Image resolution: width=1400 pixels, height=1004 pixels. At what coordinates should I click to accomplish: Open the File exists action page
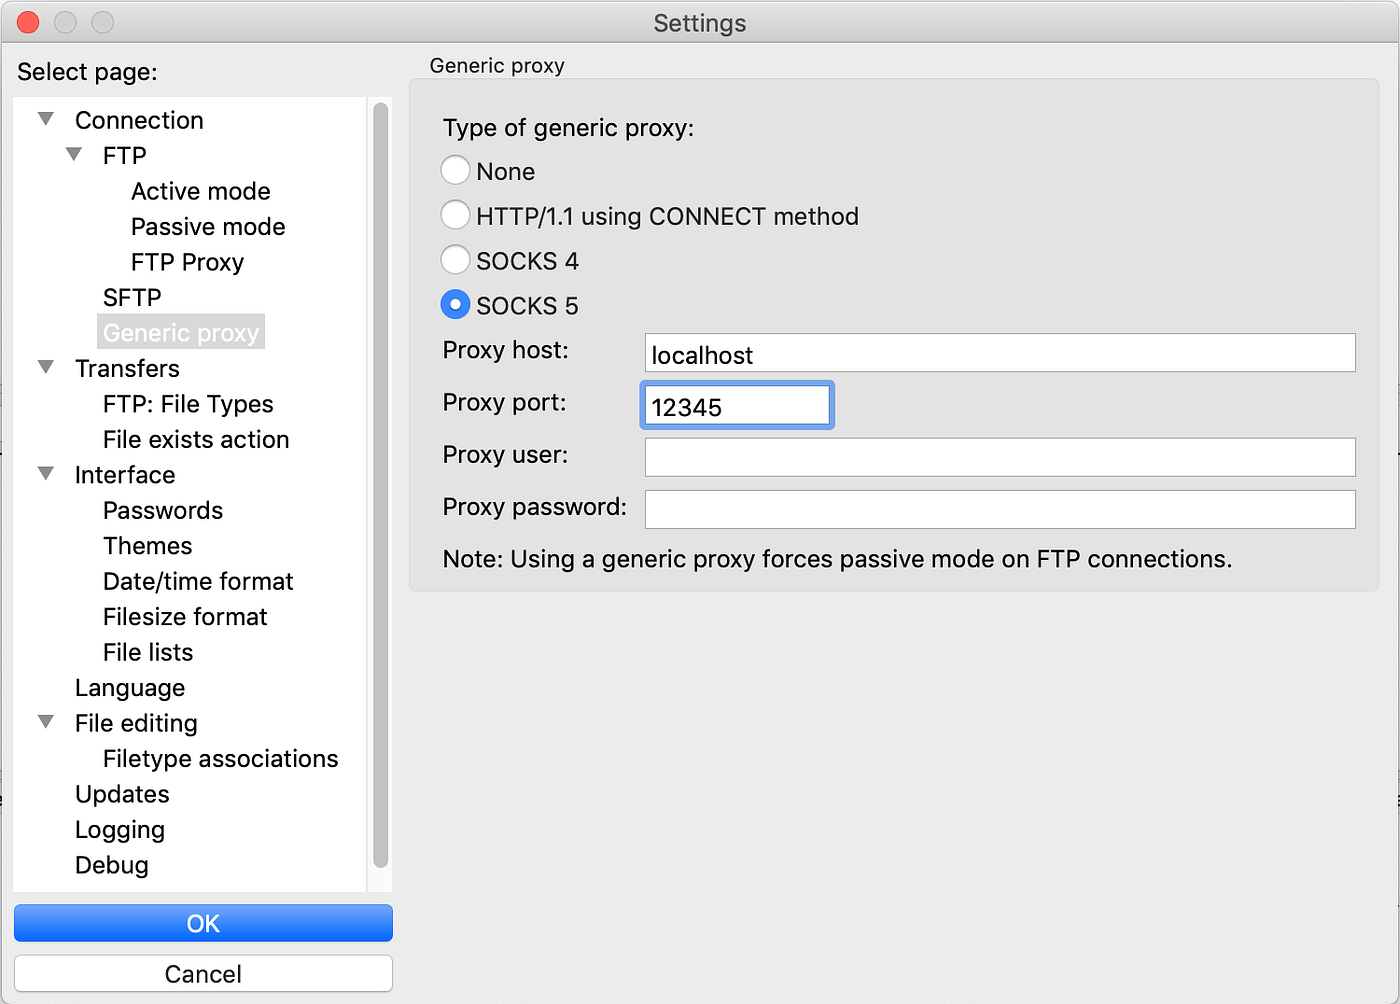pyautogui.click(x=196, y=440)
